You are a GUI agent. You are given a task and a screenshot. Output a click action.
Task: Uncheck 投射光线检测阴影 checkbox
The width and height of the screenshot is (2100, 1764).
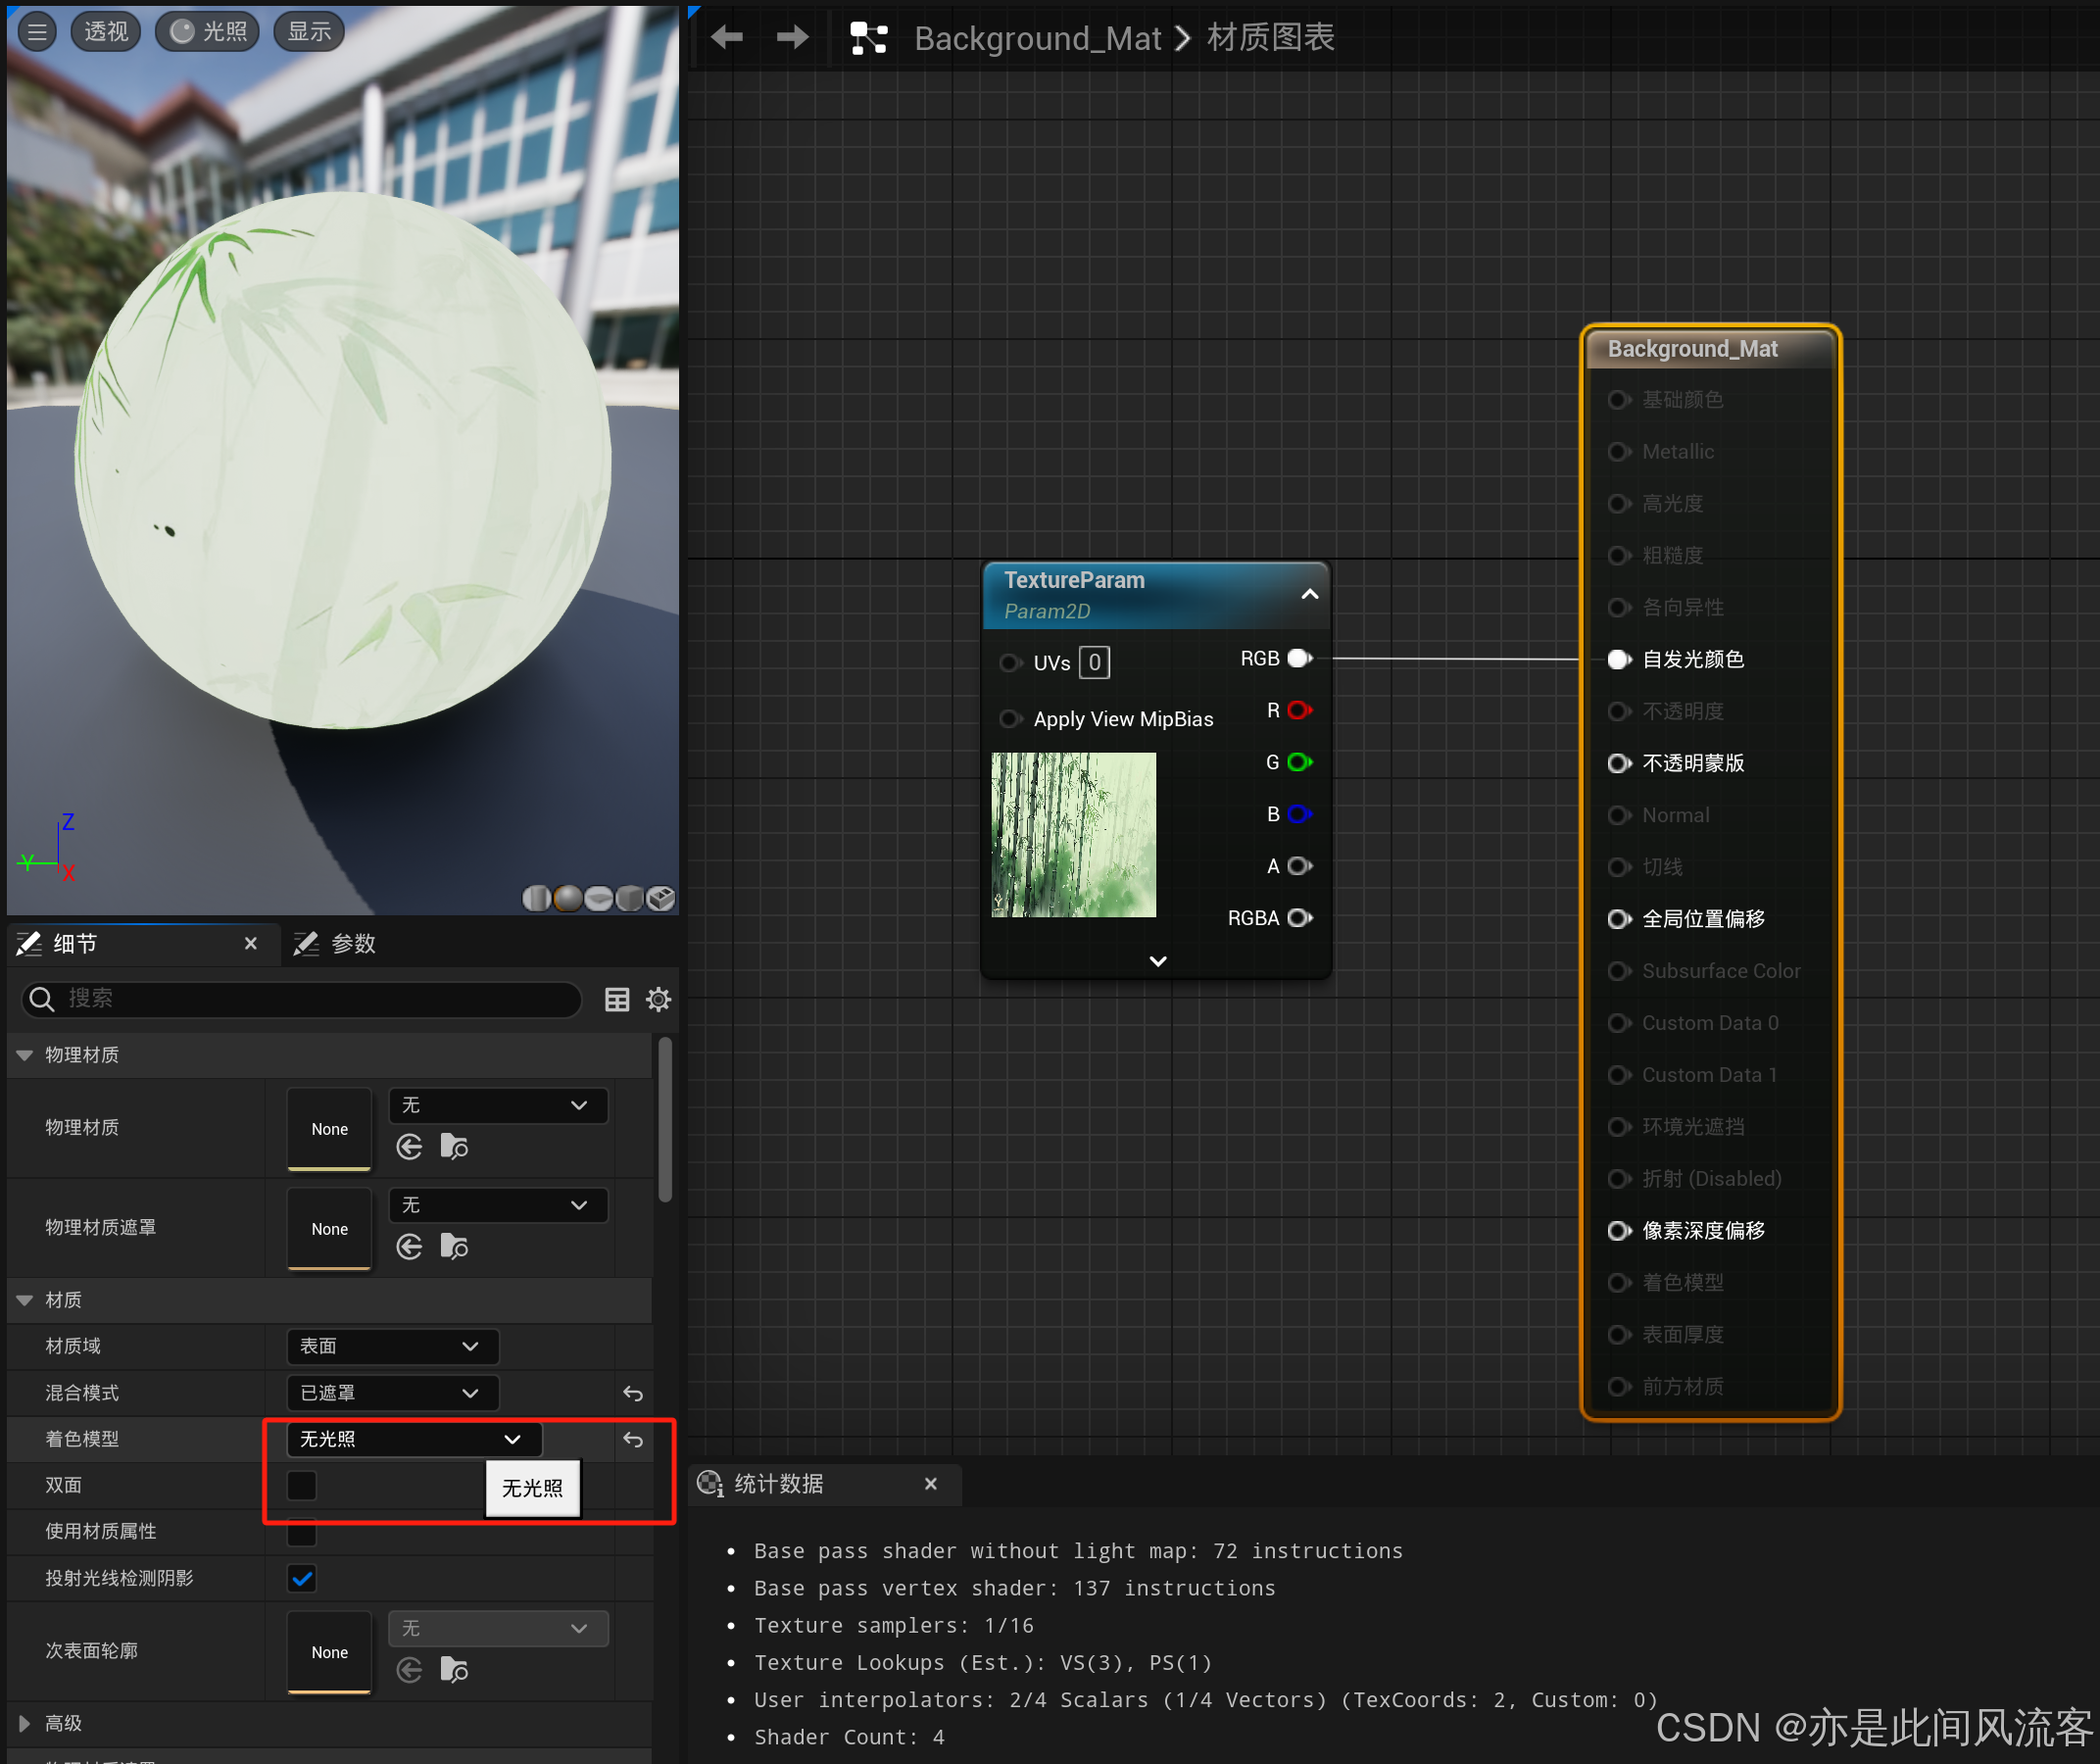pos(301,1578)
